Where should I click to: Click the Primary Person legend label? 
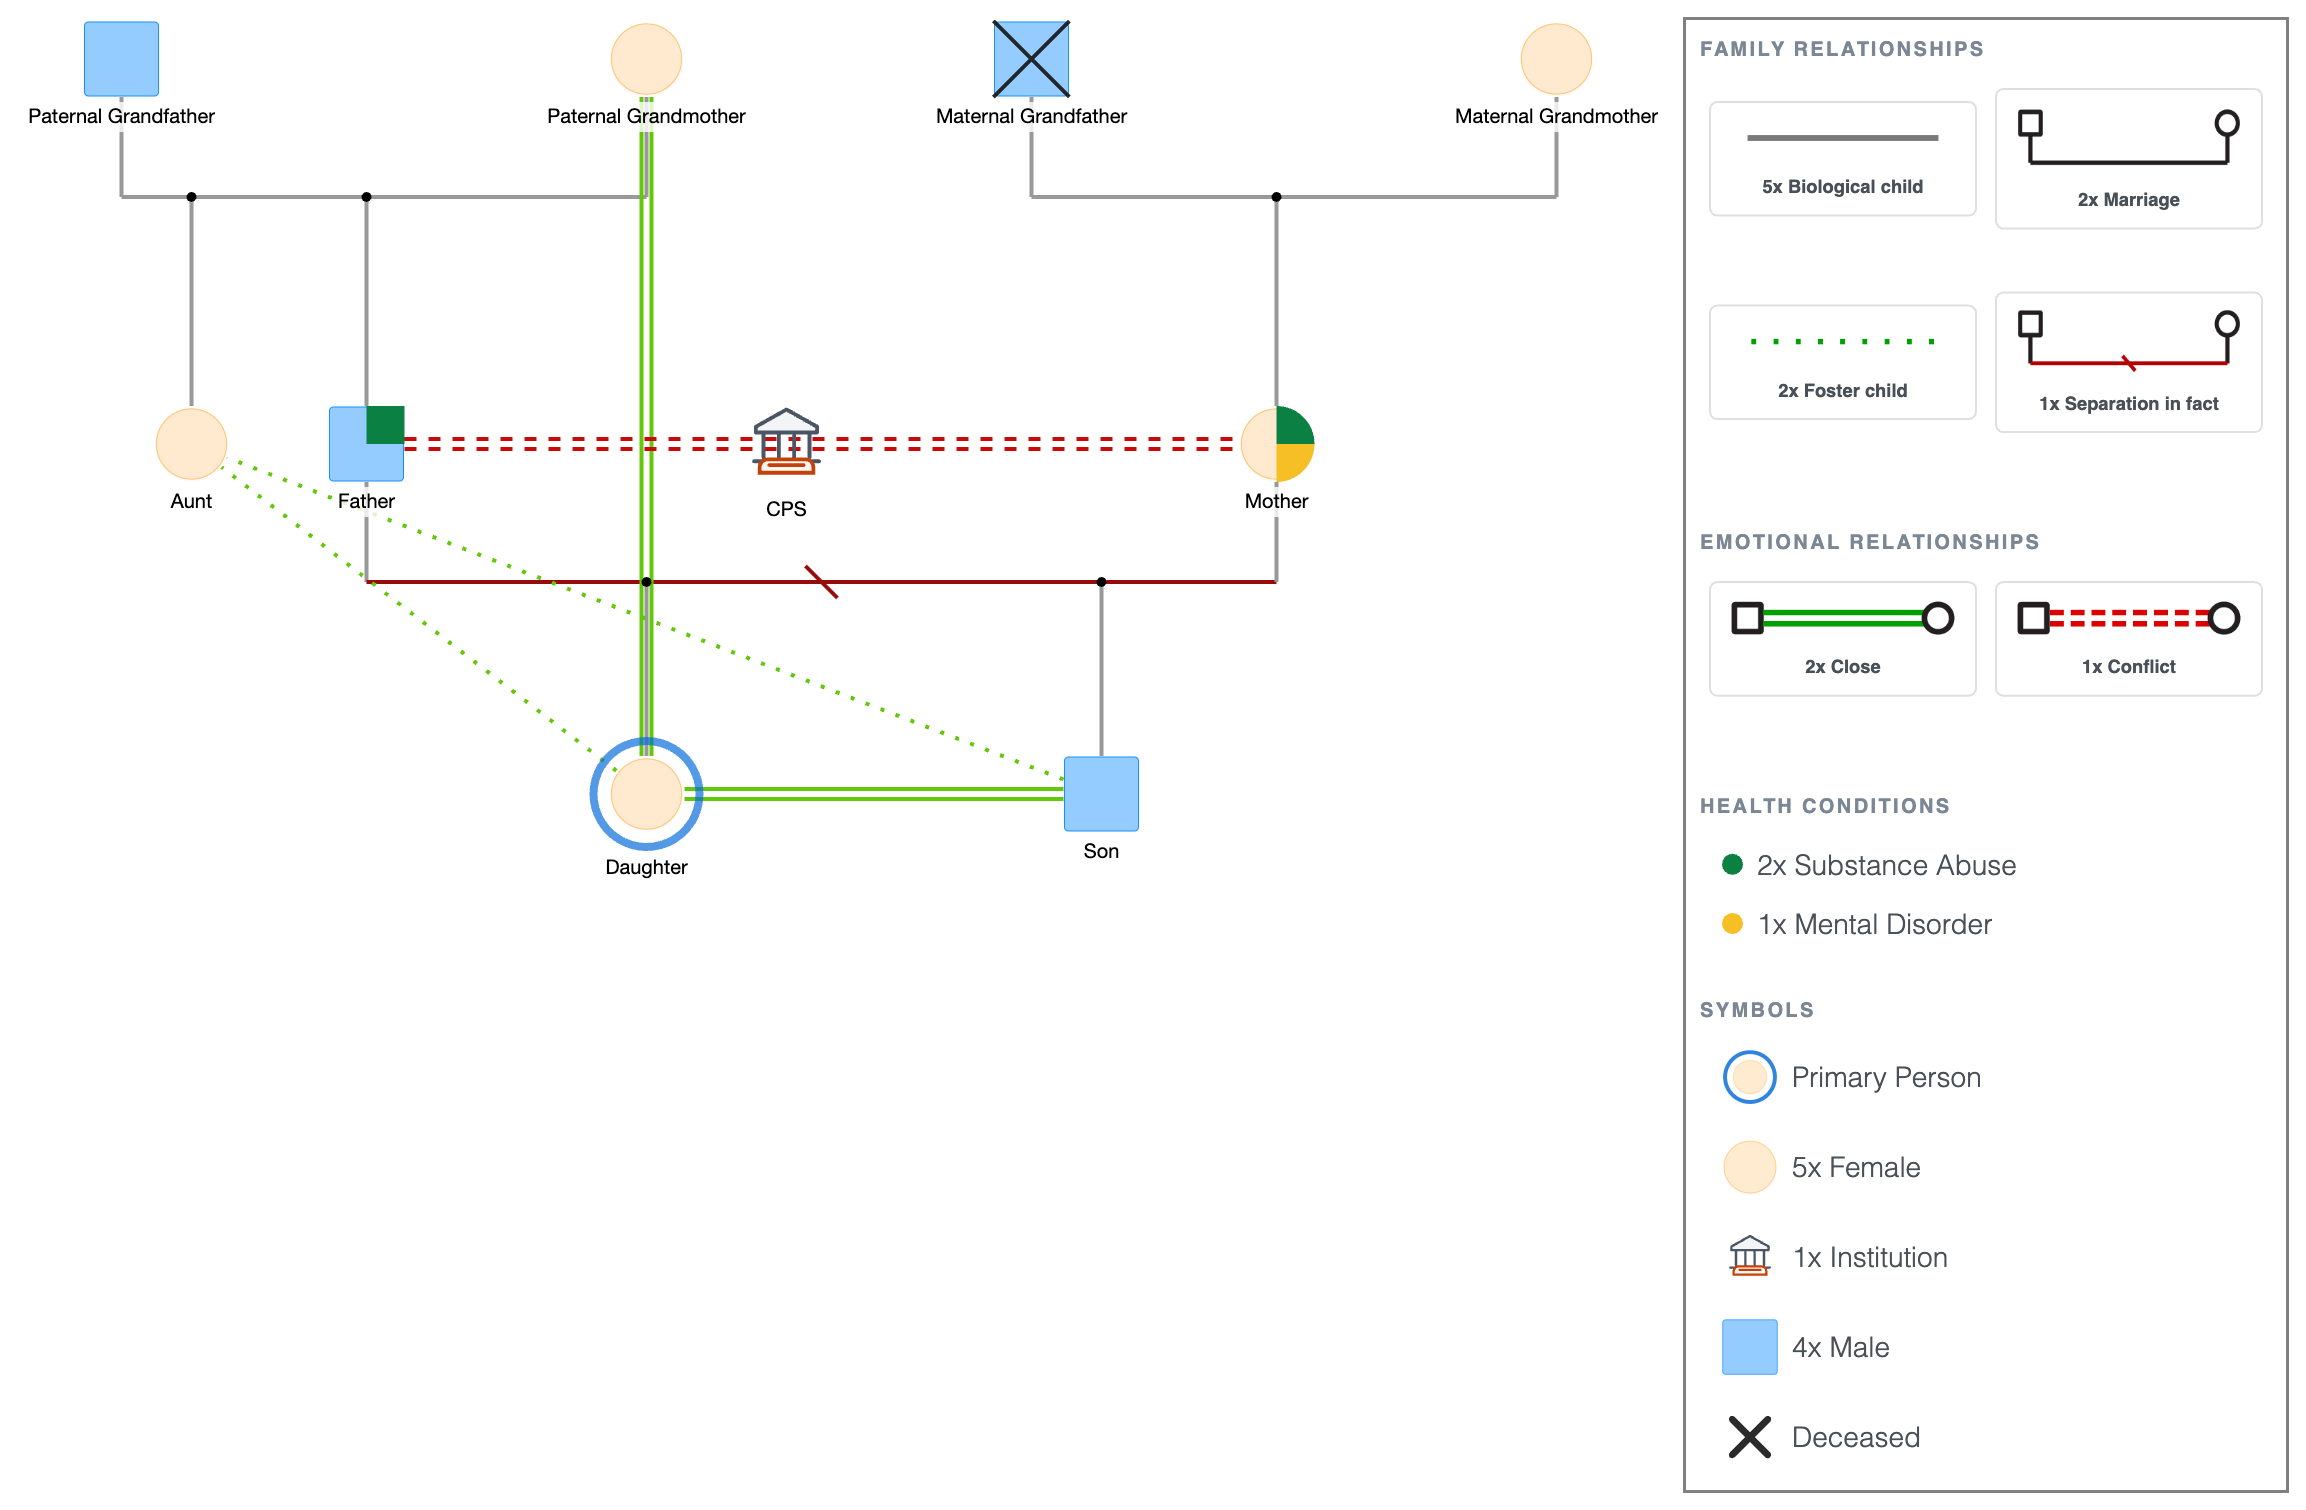(1886, 1077)
